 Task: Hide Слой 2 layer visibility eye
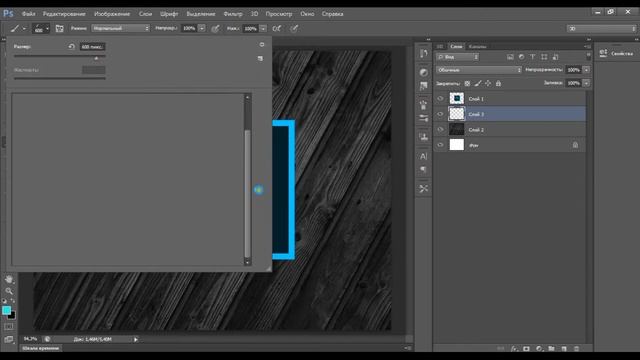440,130
